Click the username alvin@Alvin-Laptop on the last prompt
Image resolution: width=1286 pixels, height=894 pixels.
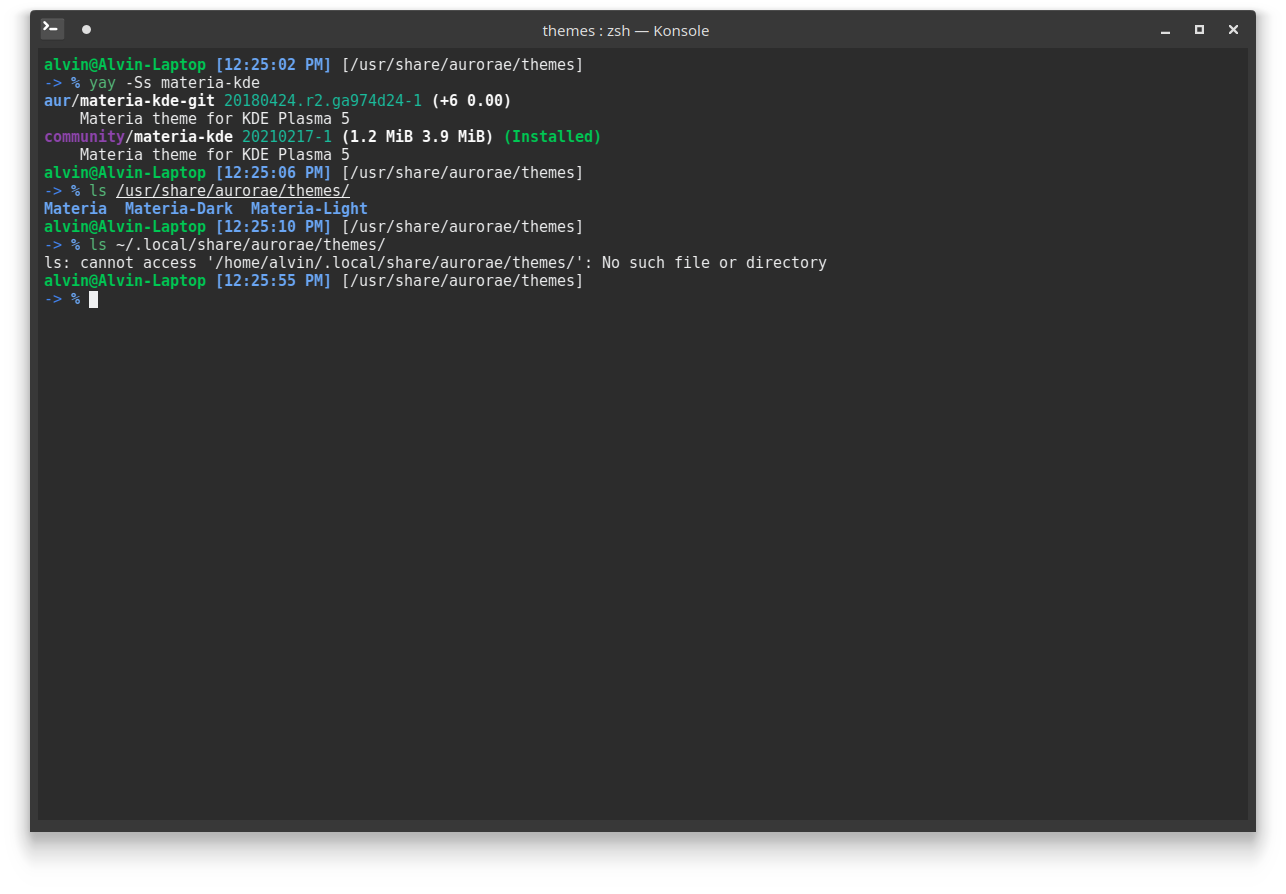tap(123, 280)
